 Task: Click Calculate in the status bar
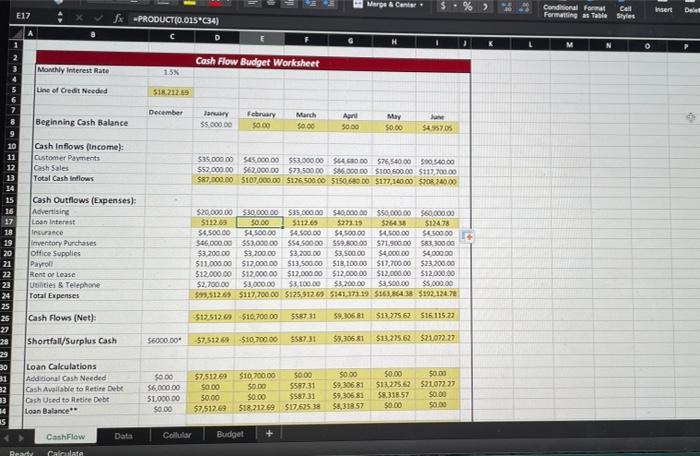65,453
